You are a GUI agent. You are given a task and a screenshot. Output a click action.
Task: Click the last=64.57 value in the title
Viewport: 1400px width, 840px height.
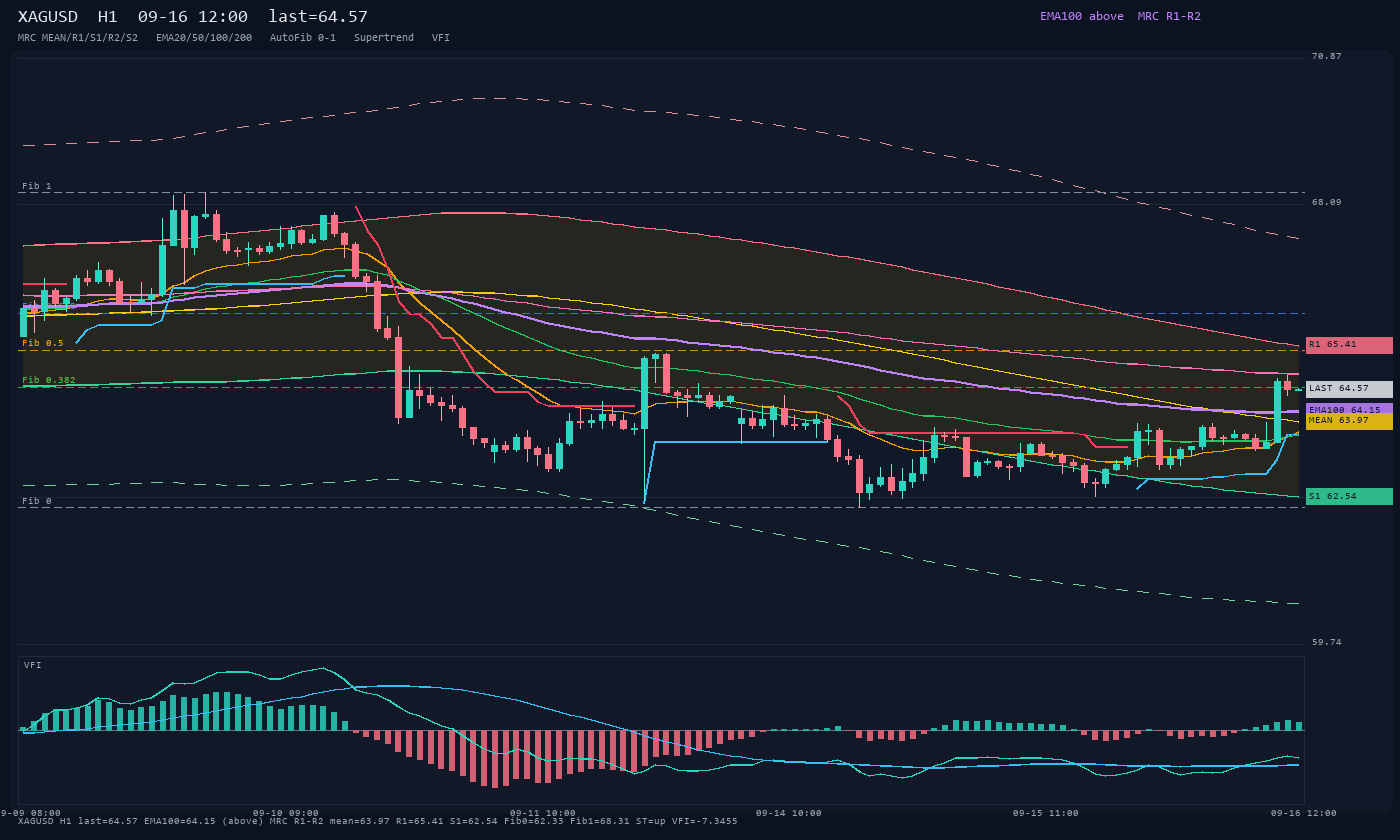tap(318, 17)
